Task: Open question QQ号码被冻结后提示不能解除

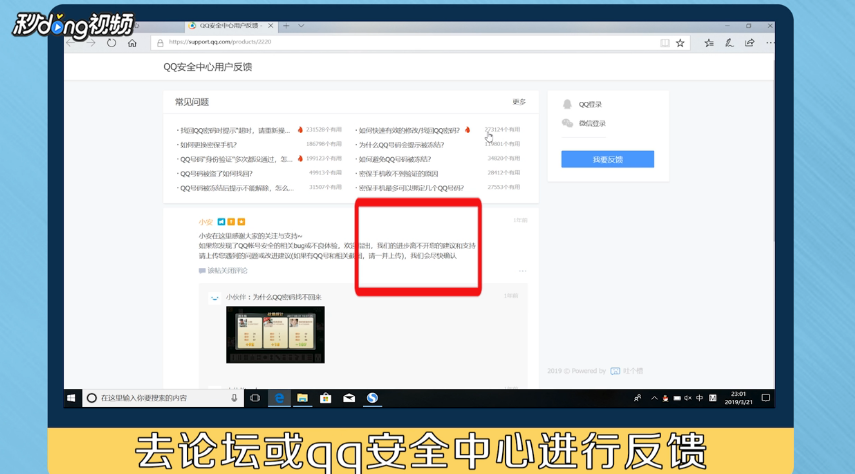Action: (x=237, y=188)
